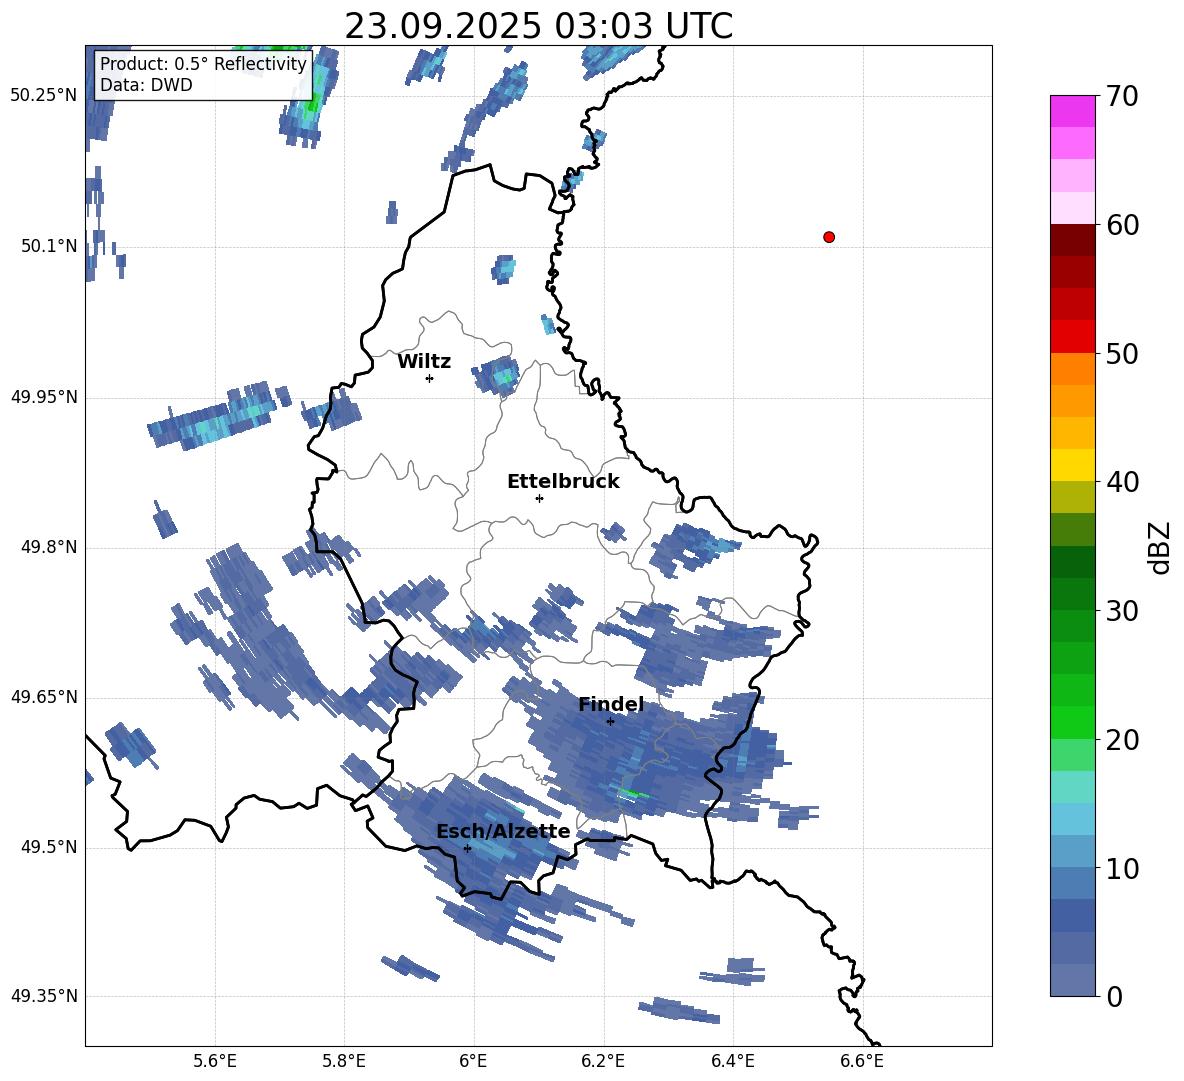The width and height of the screenshot is (1184, 1081).
Task: Click the dBZ colorbar axis label
Action: tap(1161, 547)
